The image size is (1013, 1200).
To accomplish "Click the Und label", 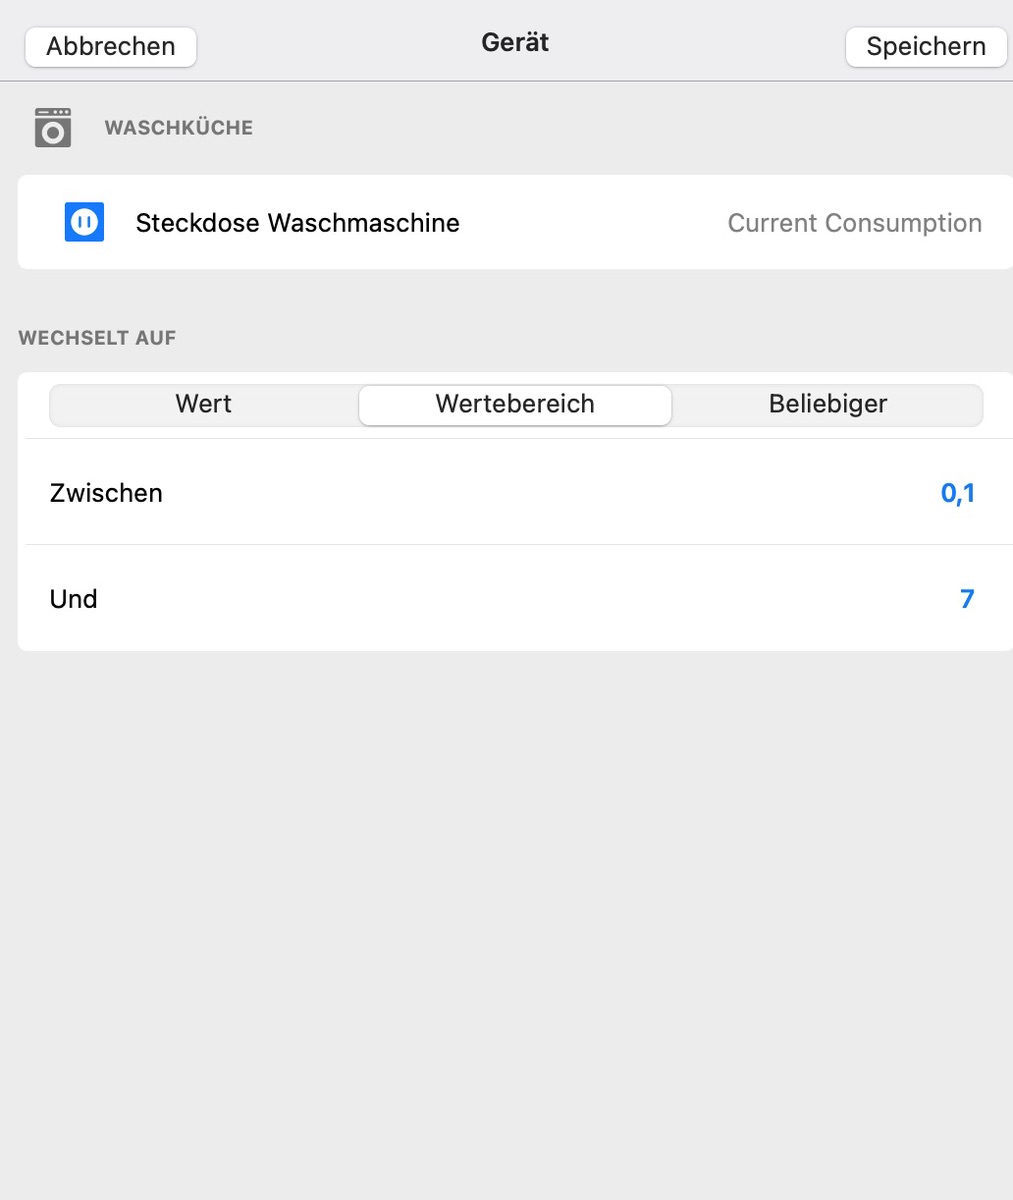I will [74, 599].
